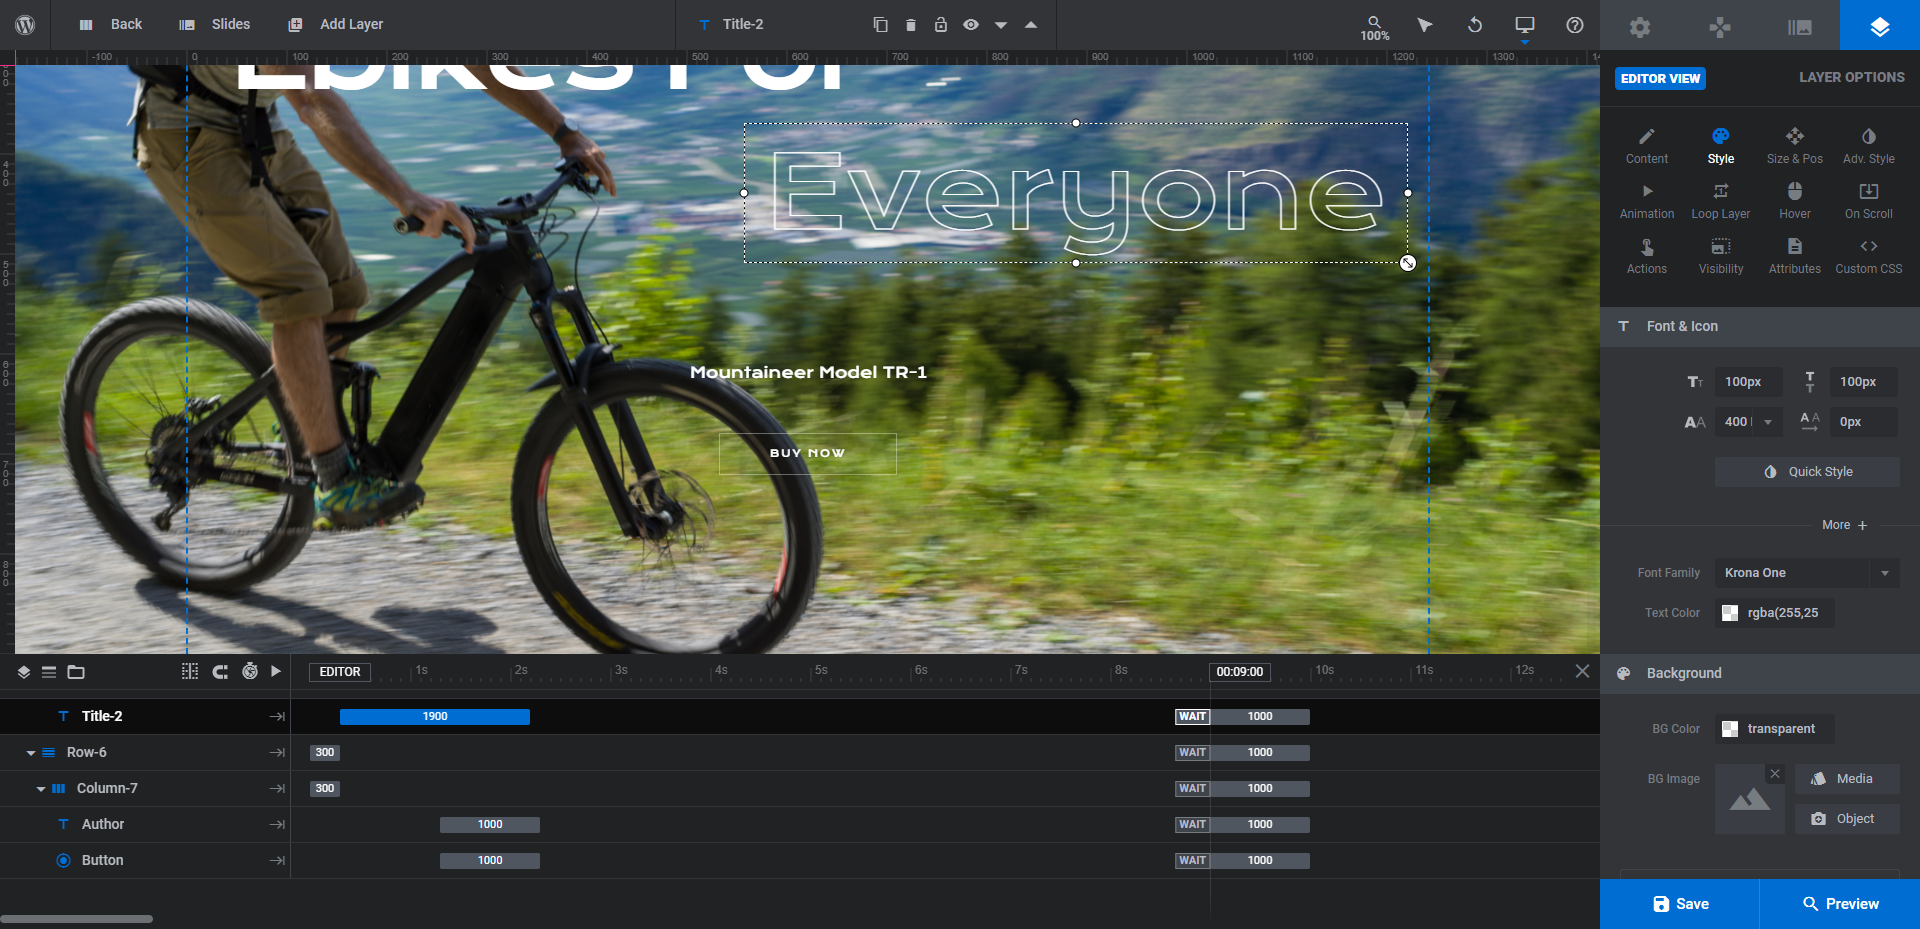Delete the selected layer trash icon

(910, 24)
